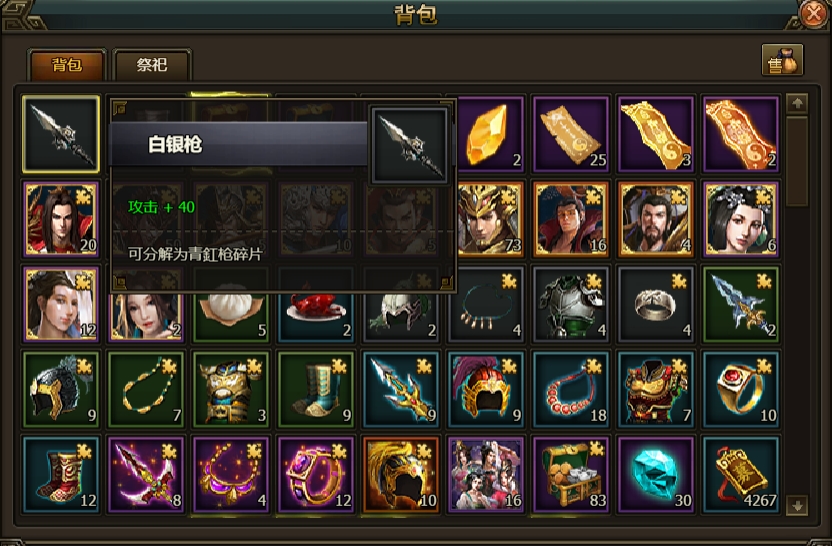
Task: Select the purple crossed blades item with count 8
Action: [x=146, y=474]
